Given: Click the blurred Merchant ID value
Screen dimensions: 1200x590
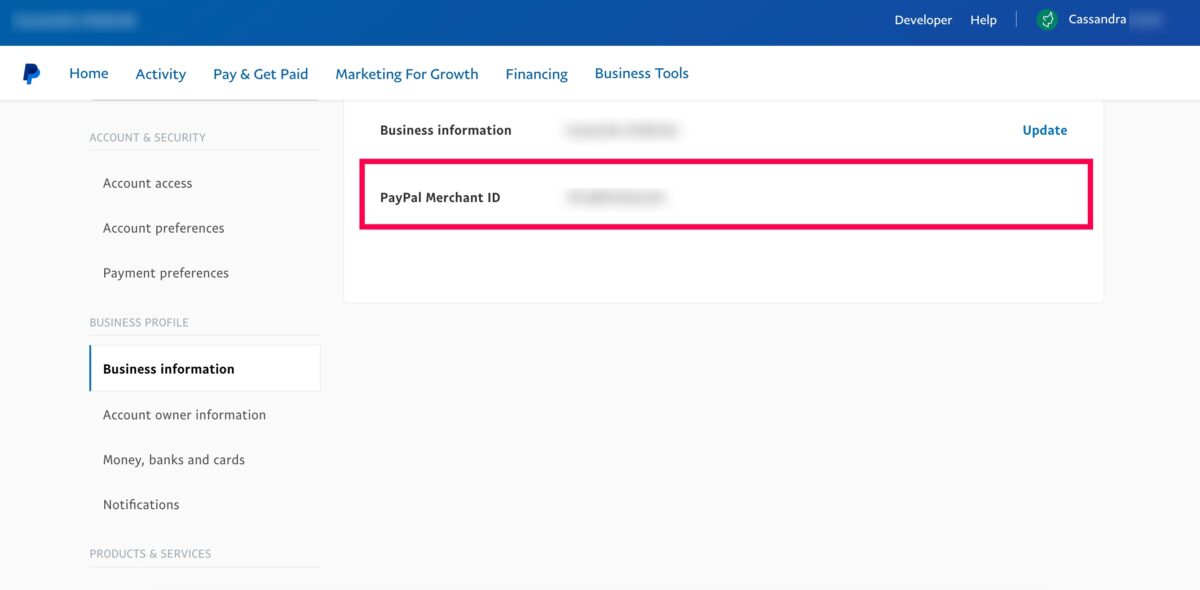Looking at the screenshot, I should point(615,198).
